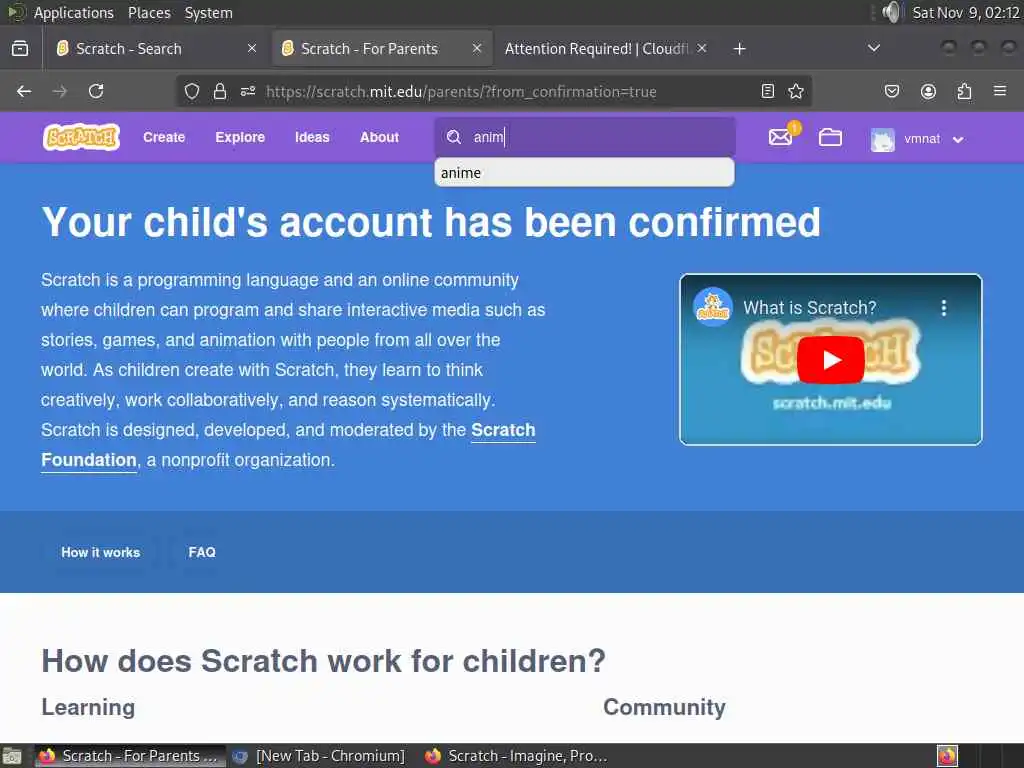This screenshot has height=768, width=1024.
Task: Click the search magnifier icon
Action: [x=454, y=137]
